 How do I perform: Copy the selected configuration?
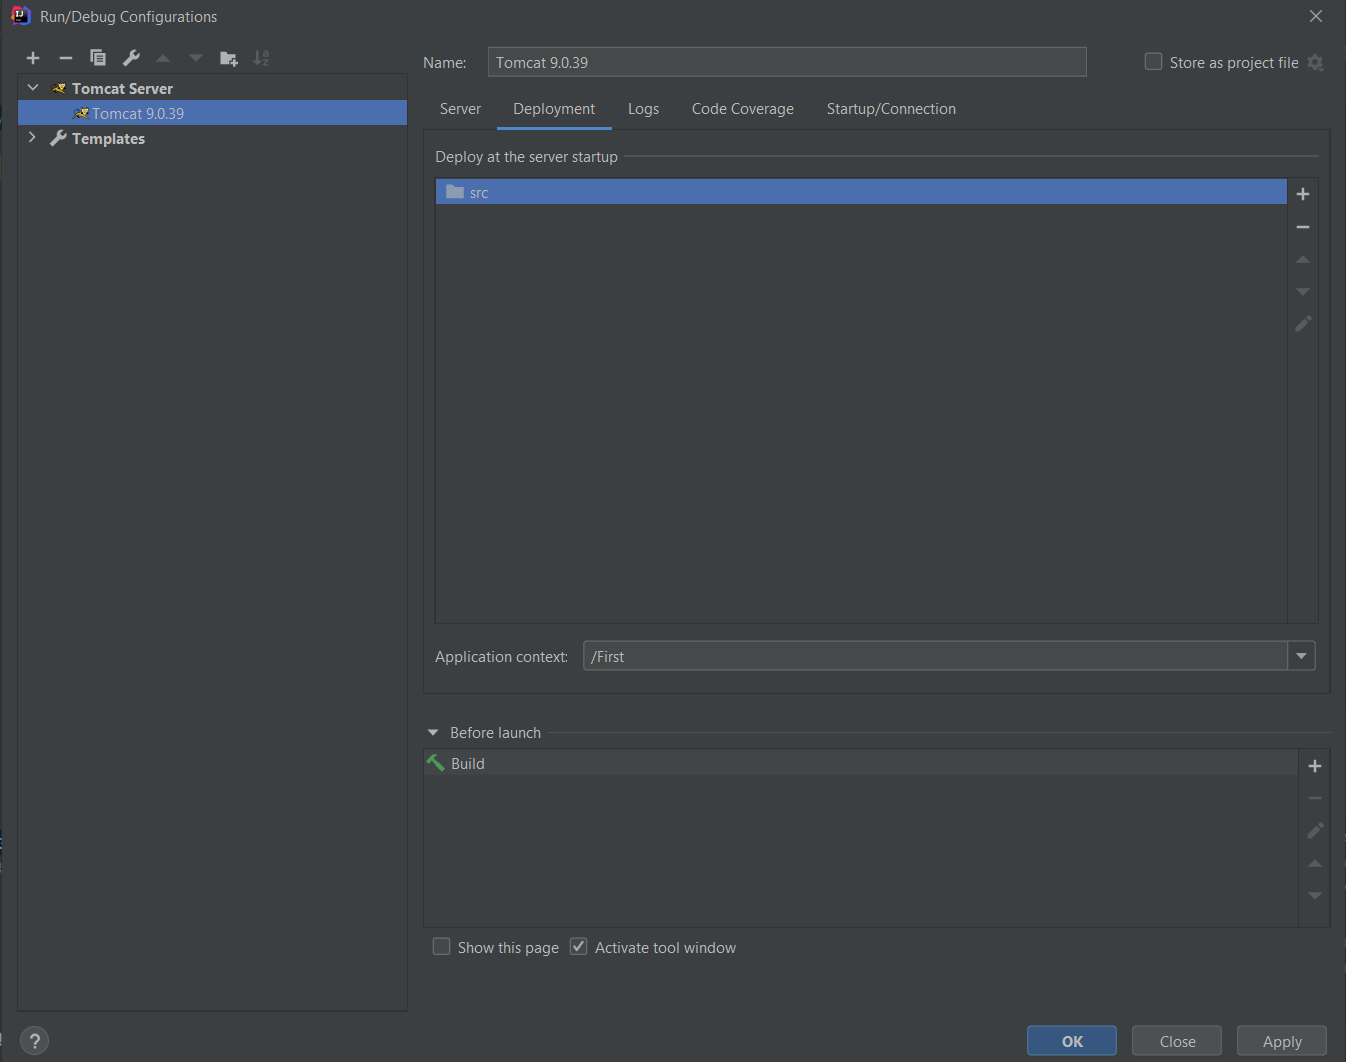pos(98,58)
